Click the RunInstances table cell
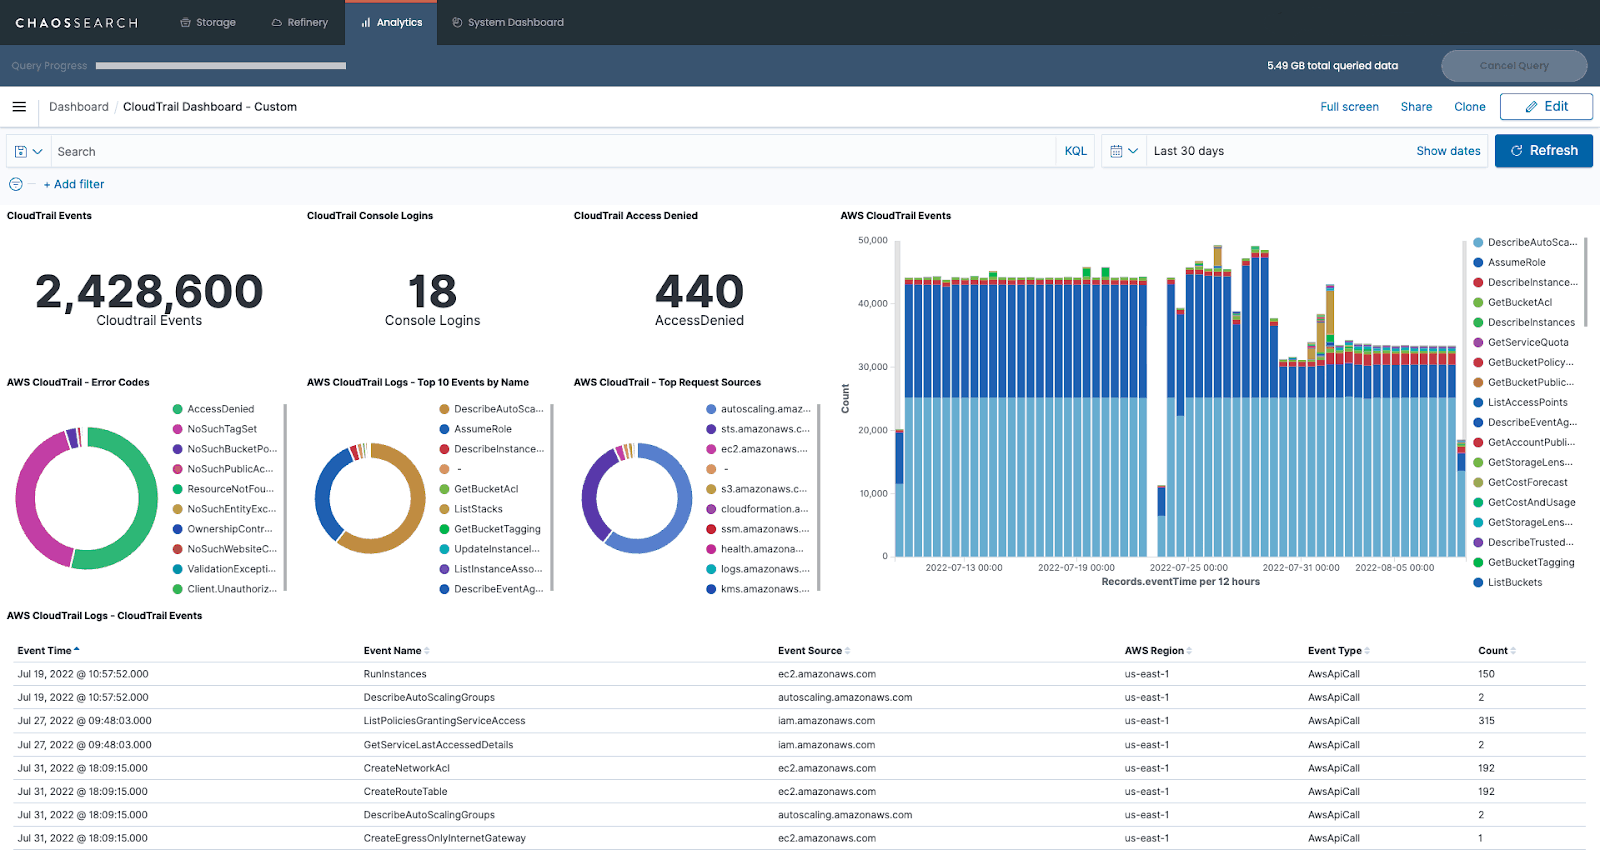 pyautogui.click(x=395, y=674)
